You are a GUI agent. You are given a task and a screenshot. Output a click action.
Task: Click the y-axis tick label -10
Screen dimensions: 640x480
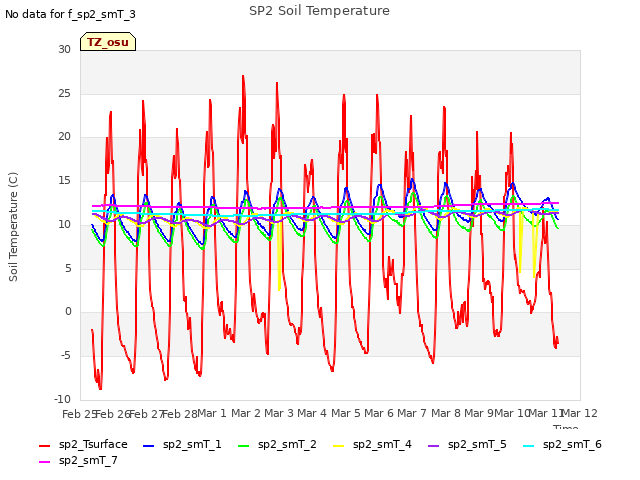click(x=62, y=399)
